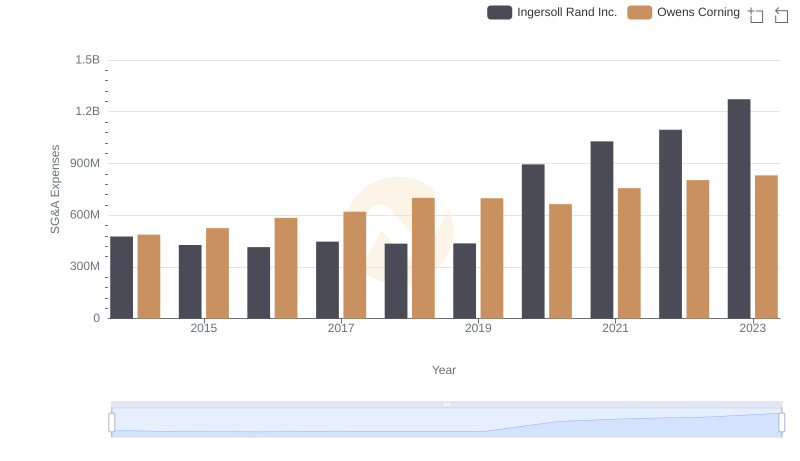The height and width of the screenshot is (461, 800).
Task: Toggle Ingersoll Rand Inc. legend swatch
Action: pos(499,12)
